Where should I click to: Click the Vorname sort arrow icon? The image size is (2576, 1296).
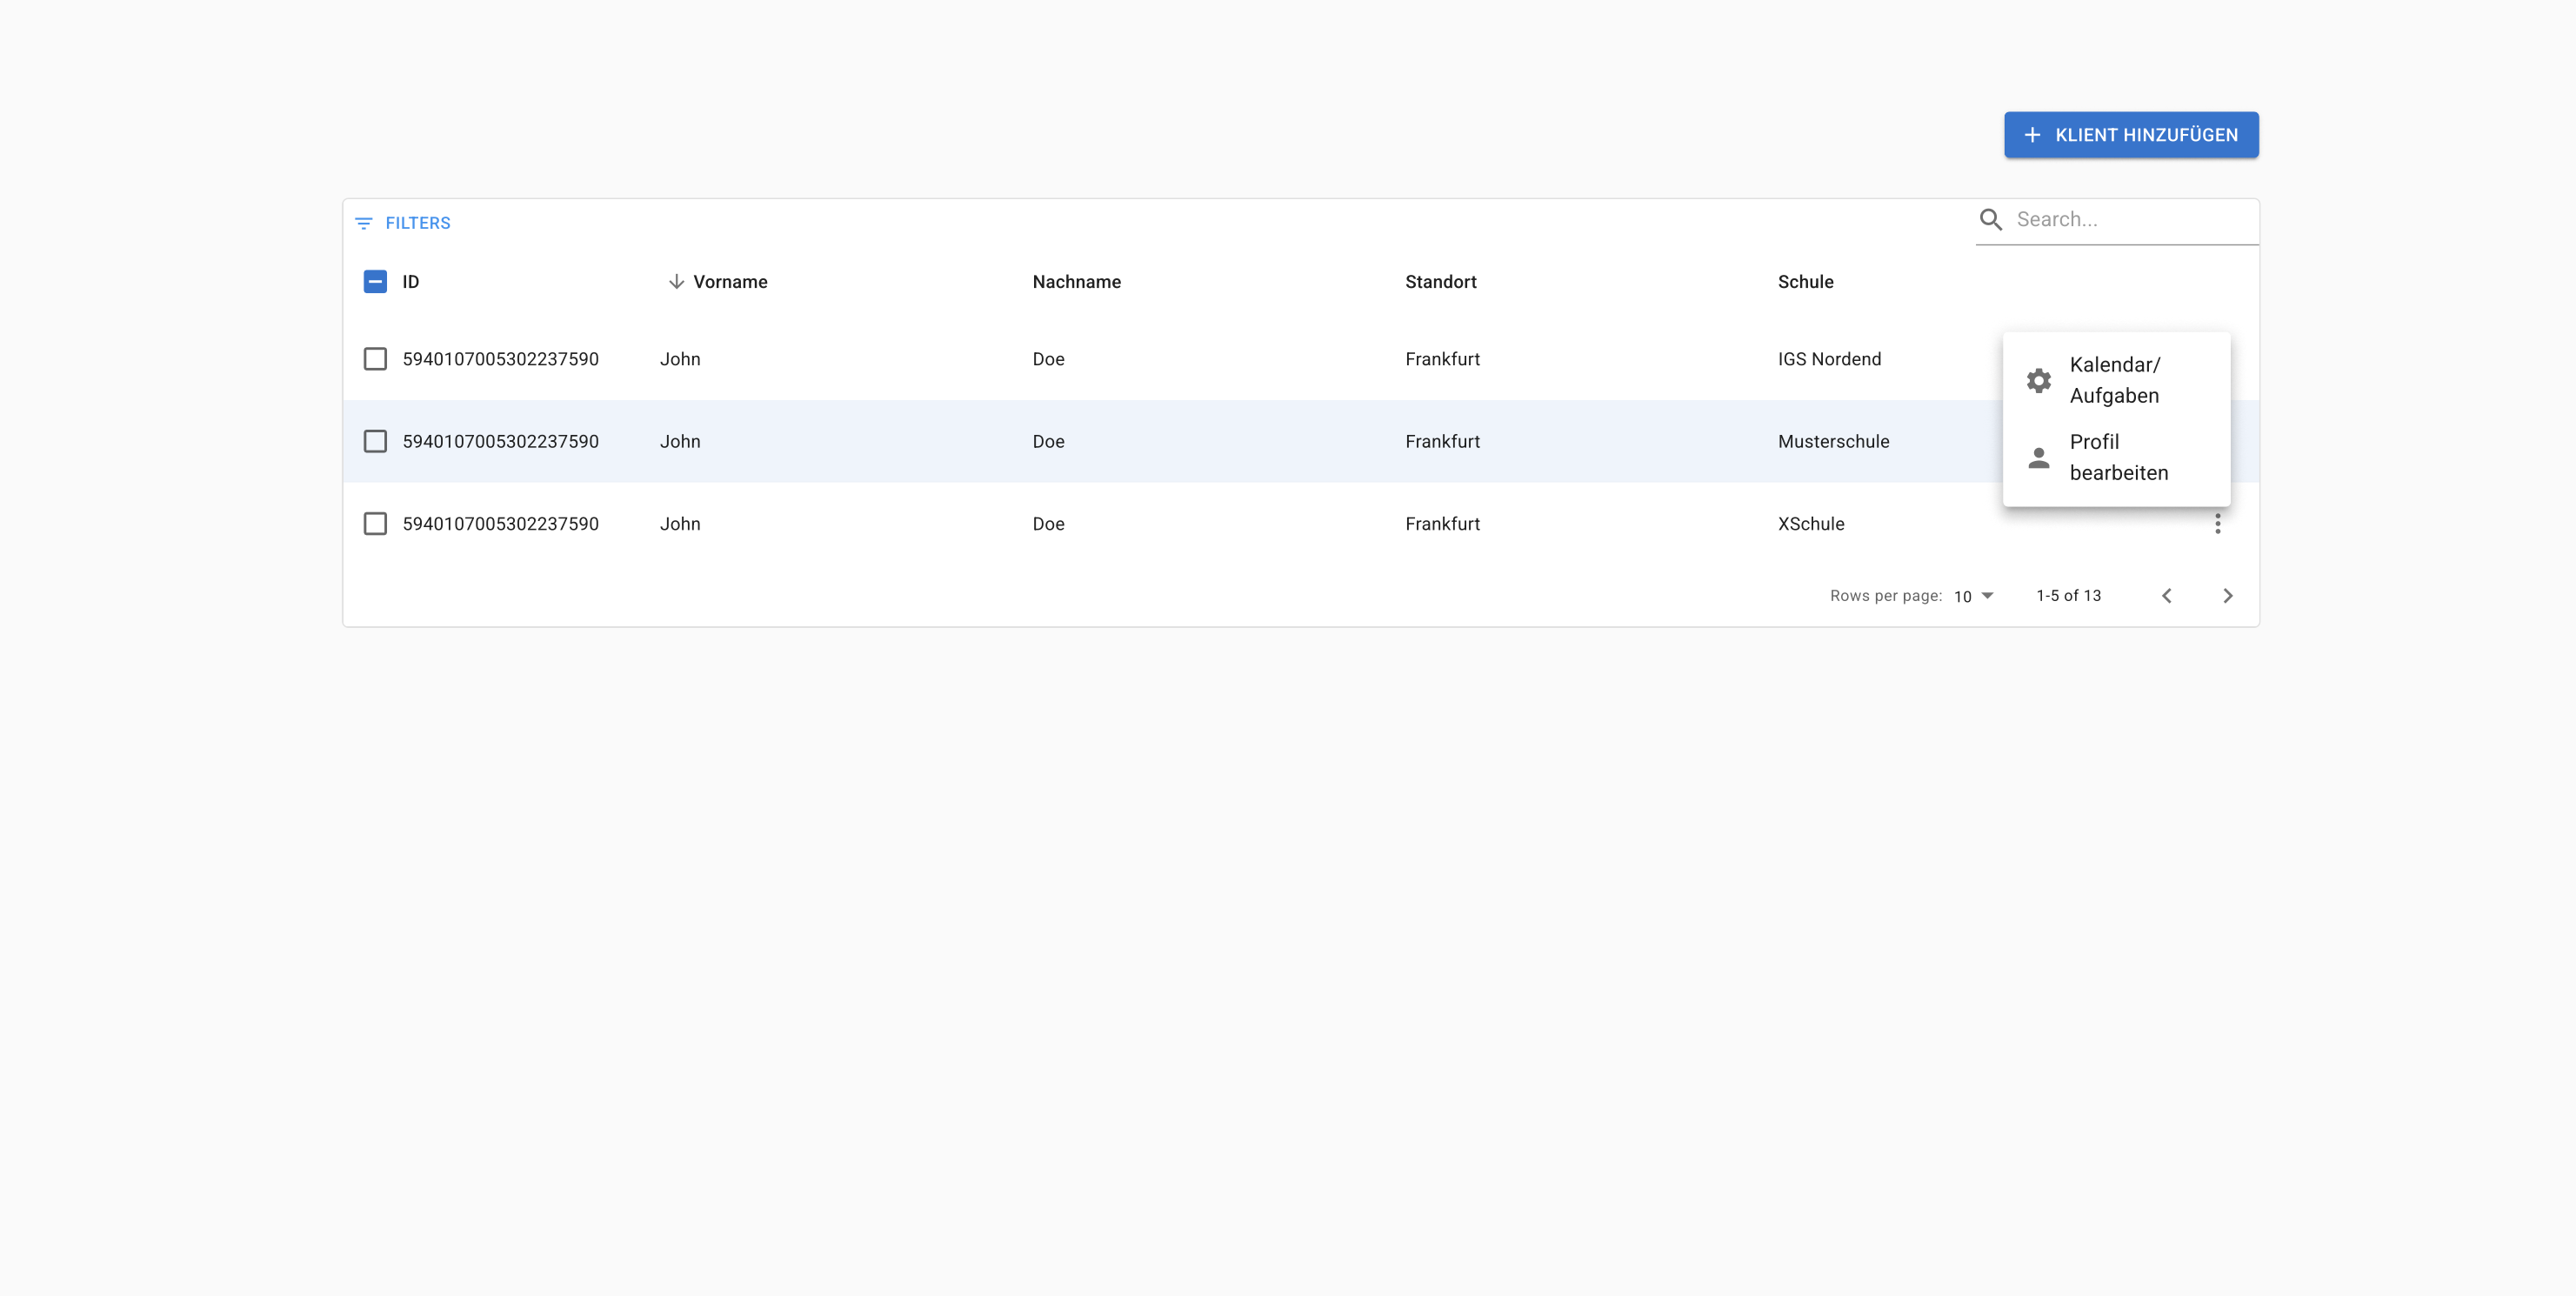tap(676, 282)
